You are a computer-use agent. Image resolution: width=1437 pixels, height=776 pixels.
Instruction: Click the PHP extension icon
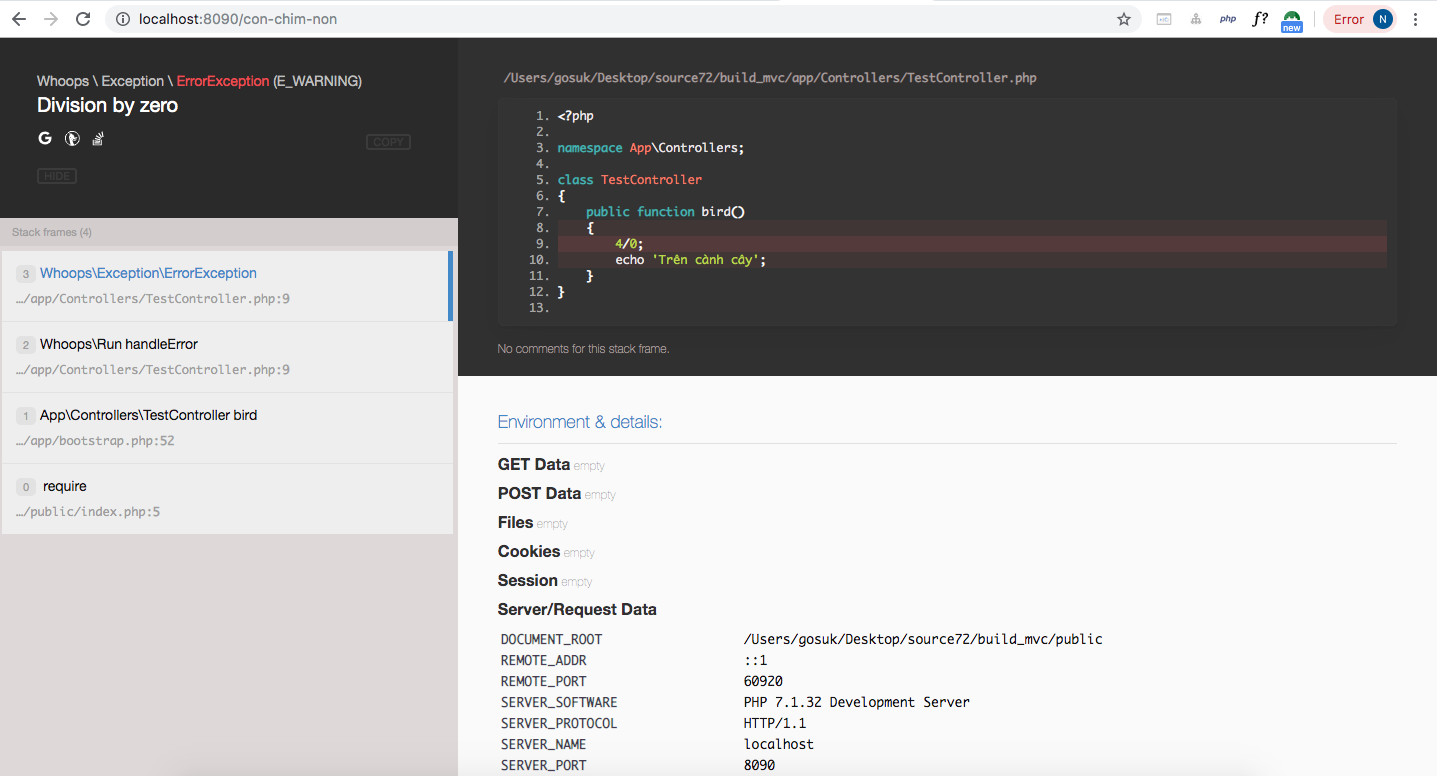click(1228, 19)
